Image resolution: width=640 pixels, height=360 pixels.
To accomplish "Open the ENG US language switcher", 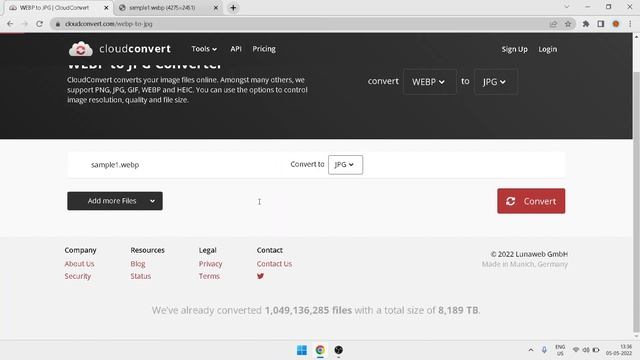I will (x=560, y=350).
